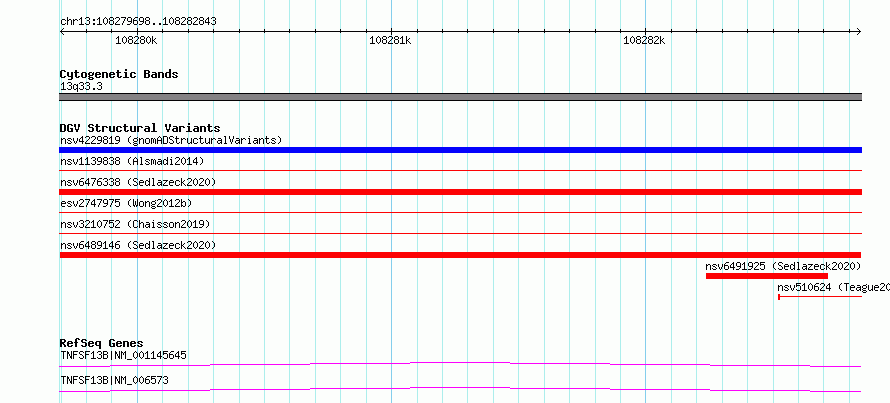Click the 108281k ruler position label
Screen dimensions: 890x403
click(x=390, y=41)
